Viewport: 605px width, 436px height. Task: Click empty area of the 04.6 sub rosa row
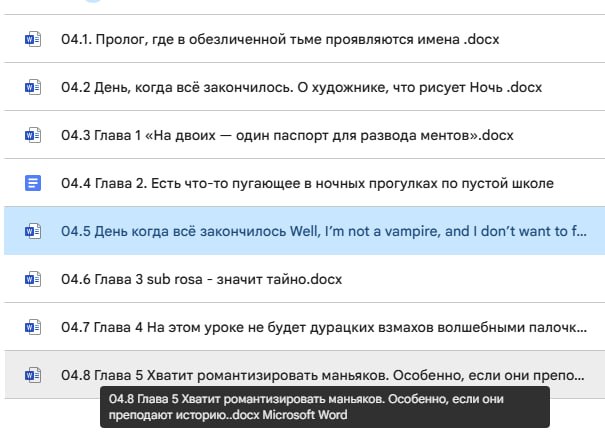coord(471,279)
